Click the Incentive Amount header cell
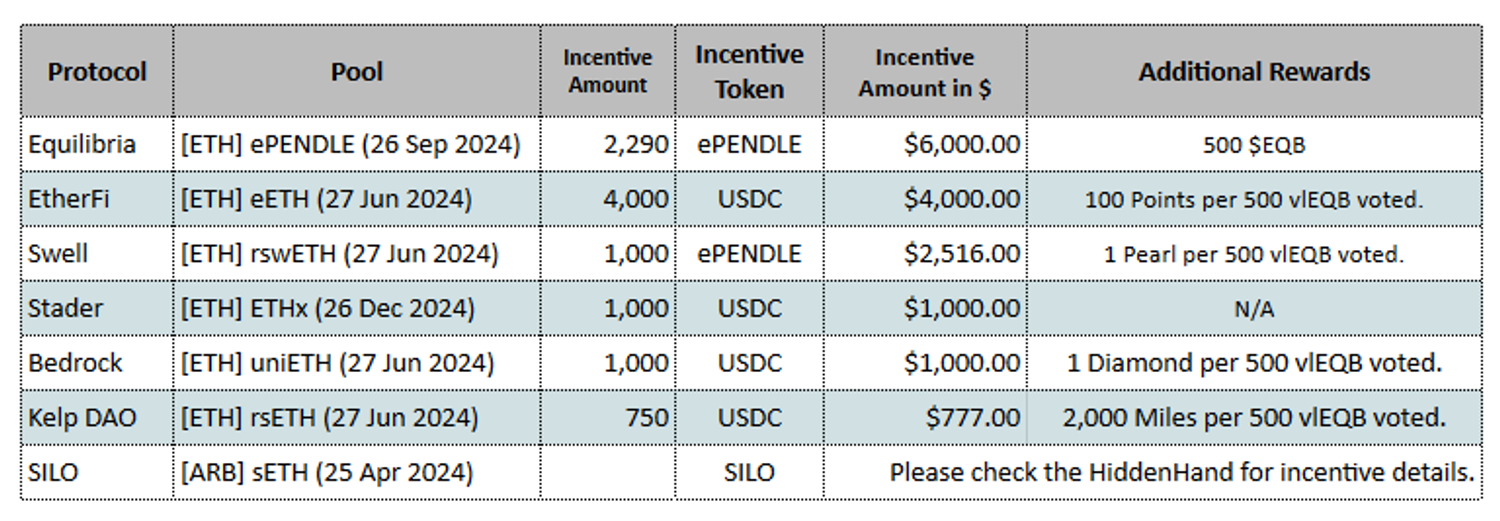 tap(607, 72)
